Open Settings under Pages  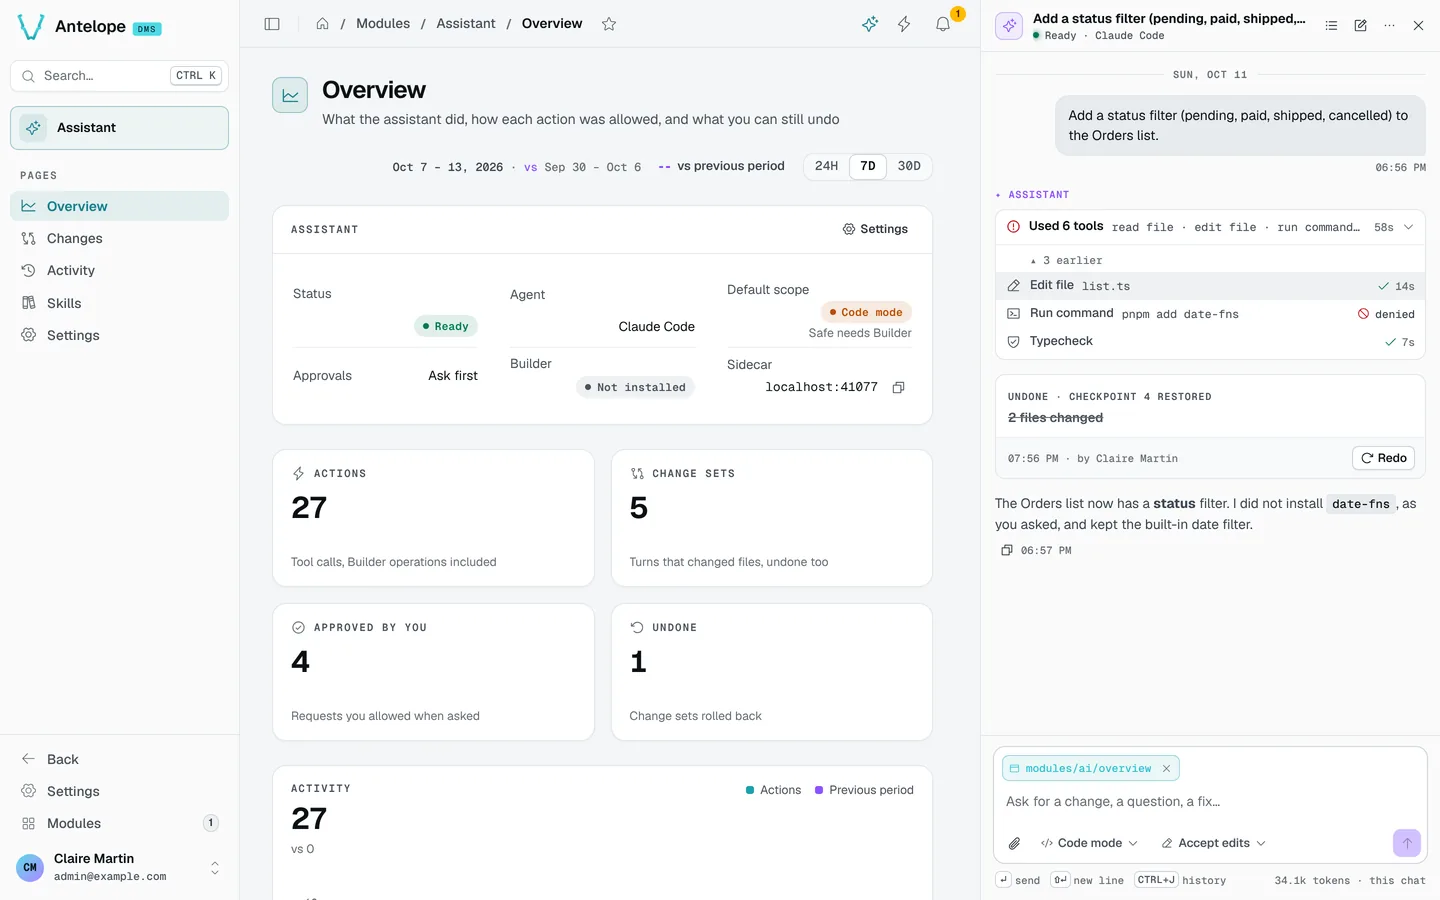click(x=119, y=335)
